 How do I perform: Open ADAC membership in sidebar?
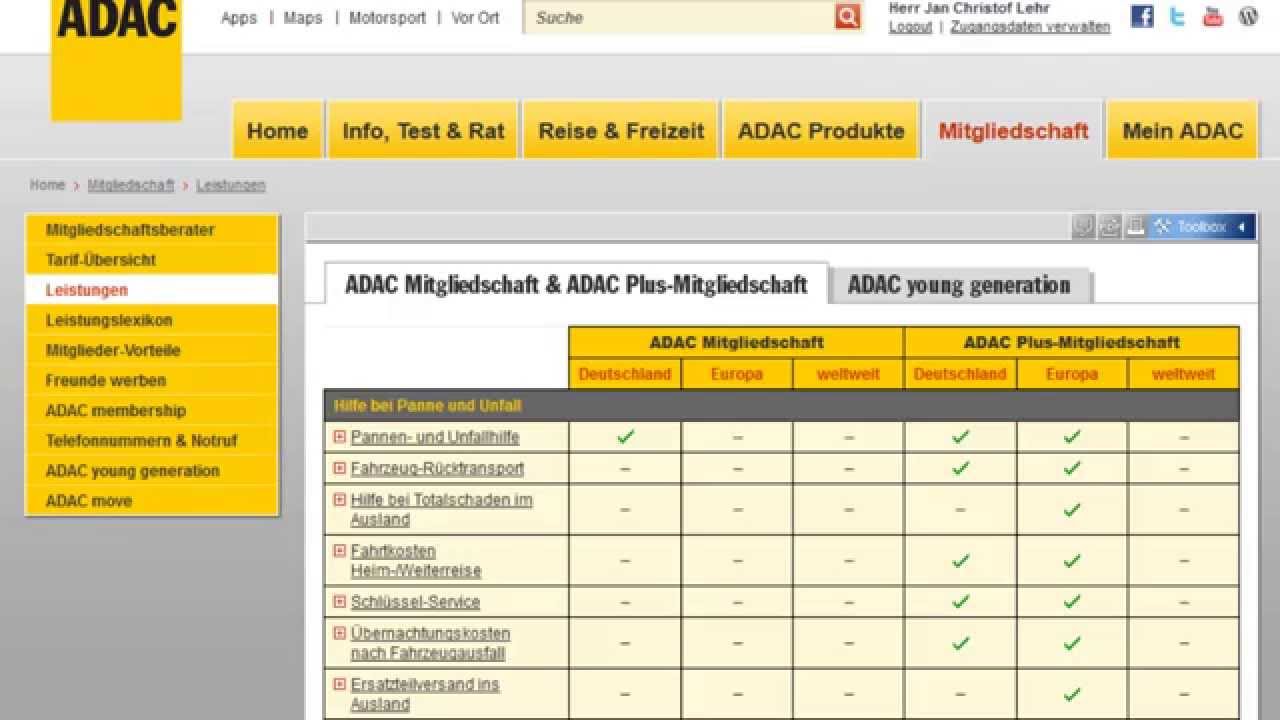[x=152, y=410]
